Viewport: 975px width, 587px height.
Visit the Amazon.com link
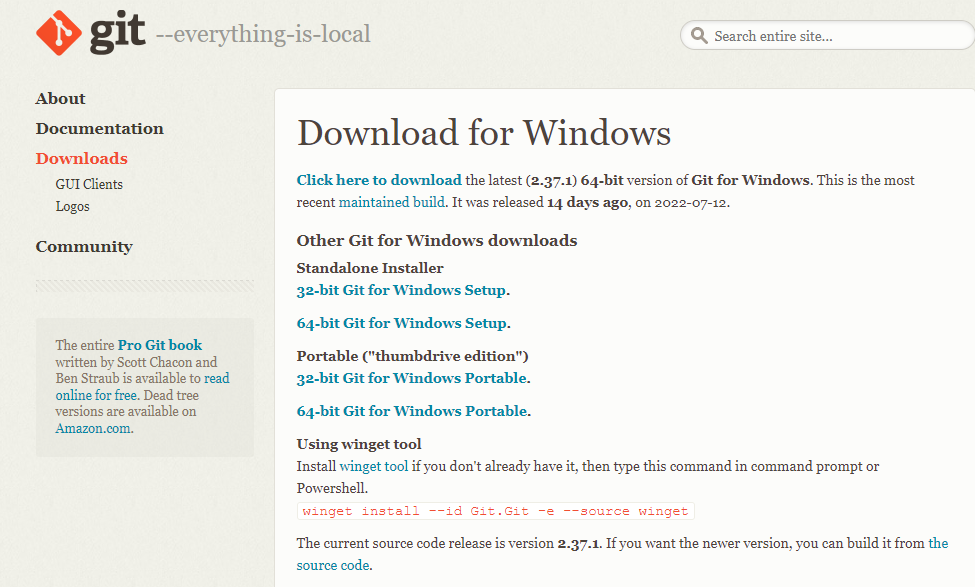point(93,428)
